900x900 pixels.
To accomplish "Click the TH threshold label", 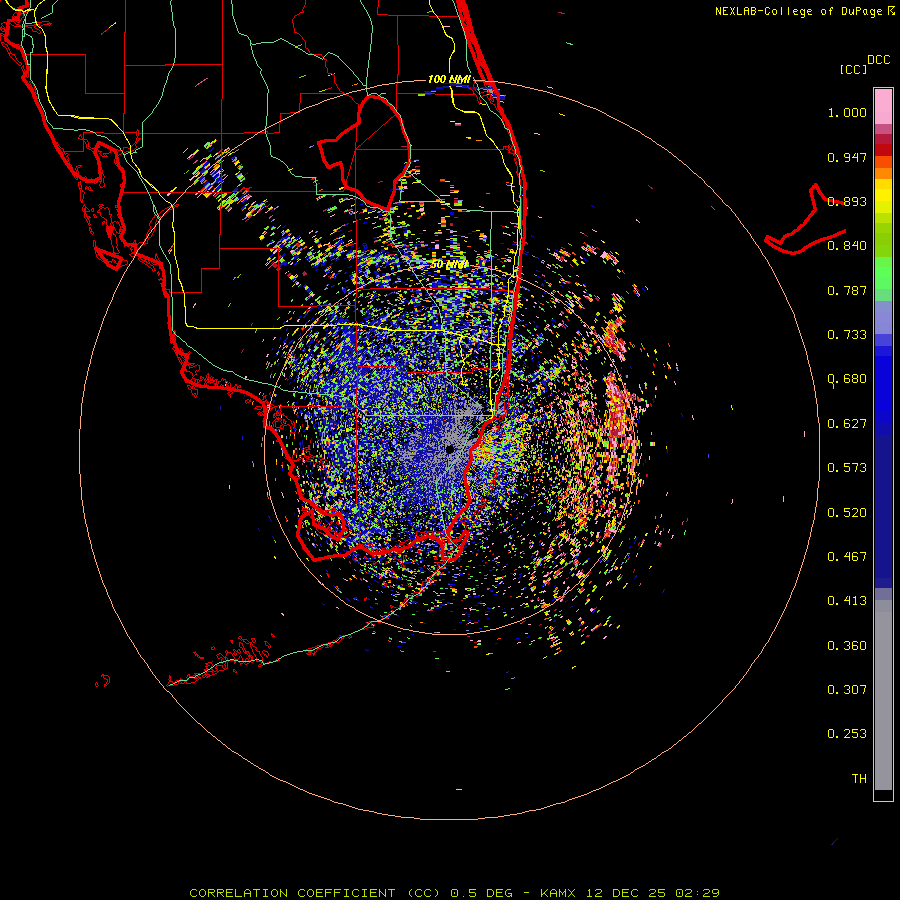I will point(859,779).
